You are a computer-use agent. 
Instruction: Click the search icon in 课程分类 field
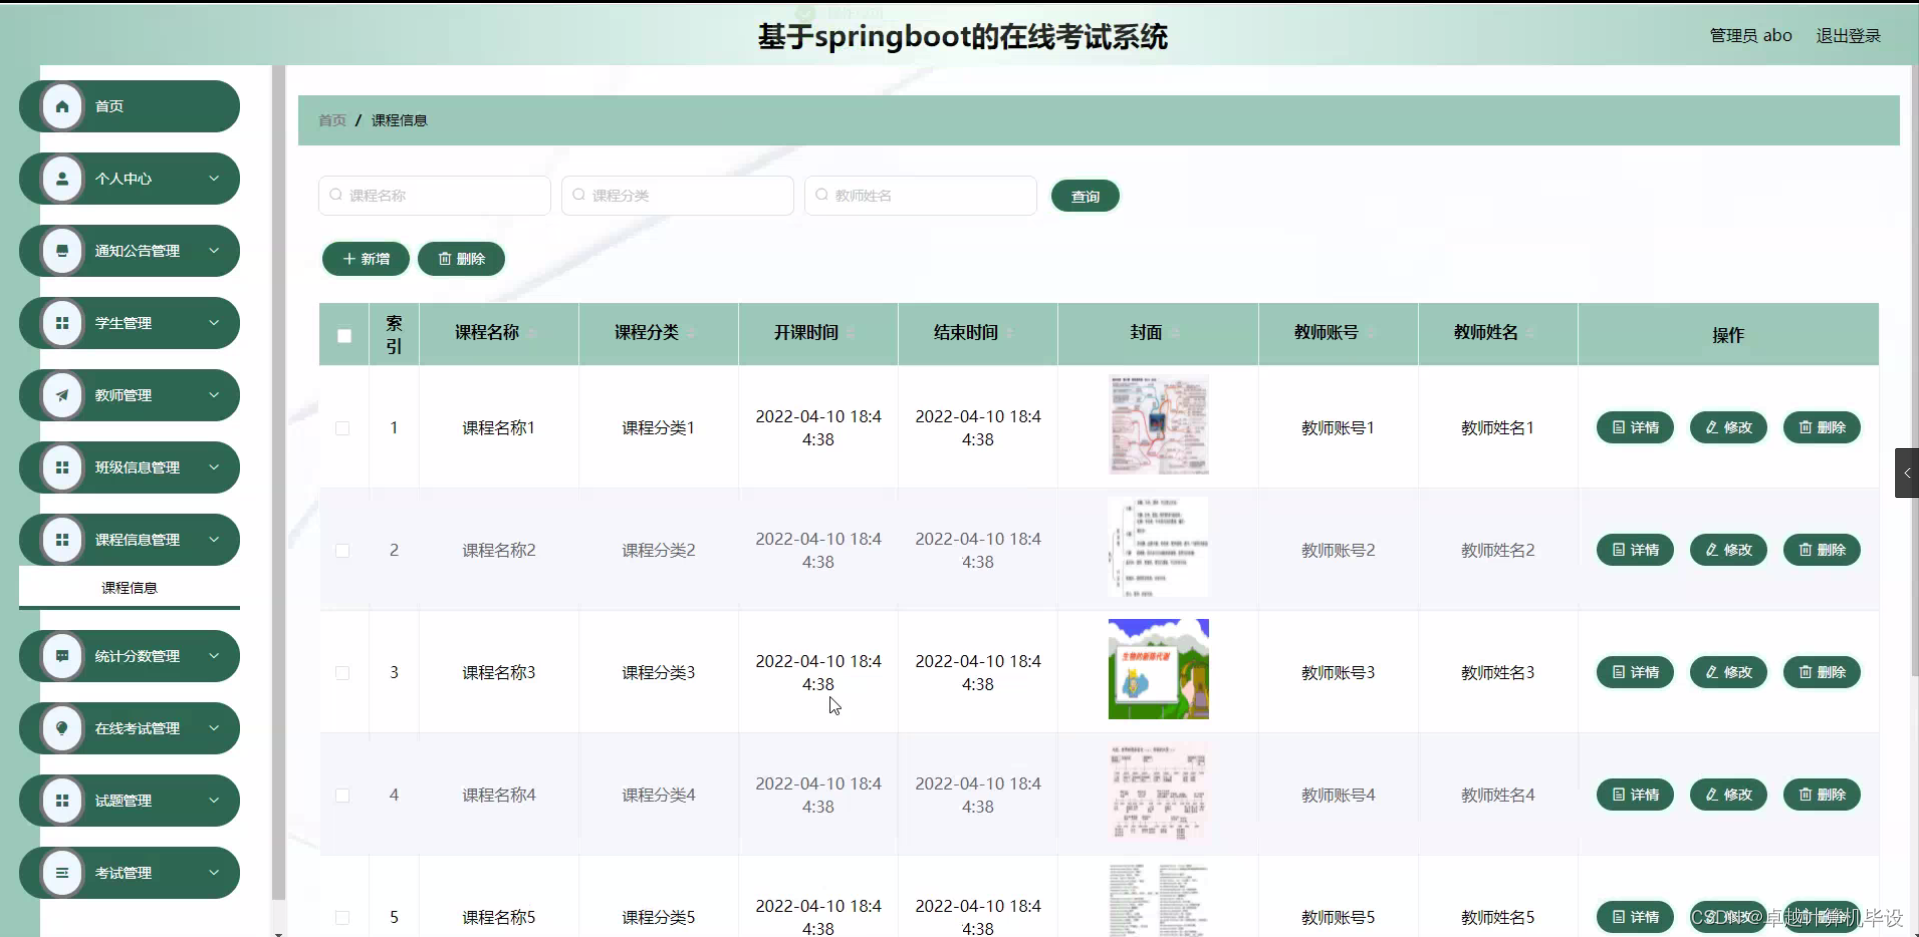[579, 195]
